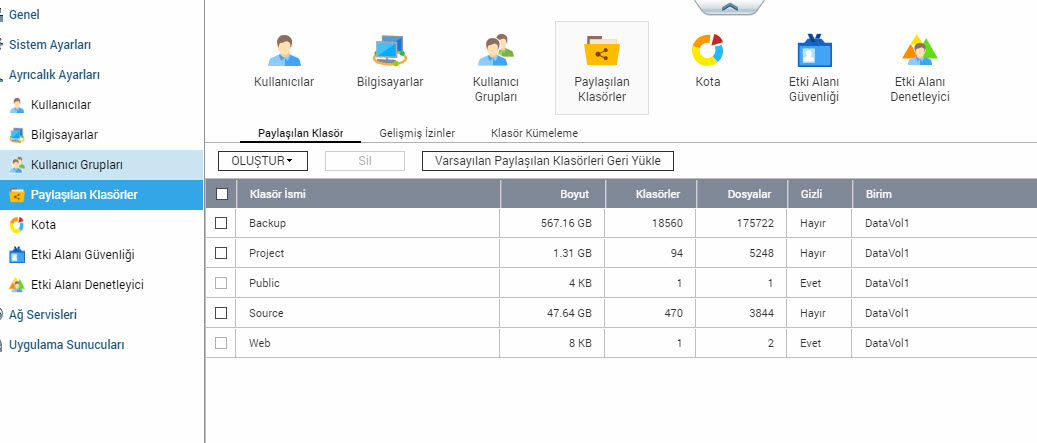Switch to the Paylaşılan Klasör tab

(300, 133)
